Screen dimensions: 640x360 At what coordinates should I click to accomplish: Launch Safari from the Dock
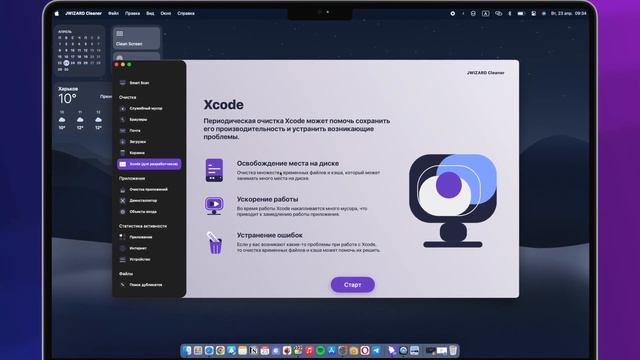click(209, 350)
